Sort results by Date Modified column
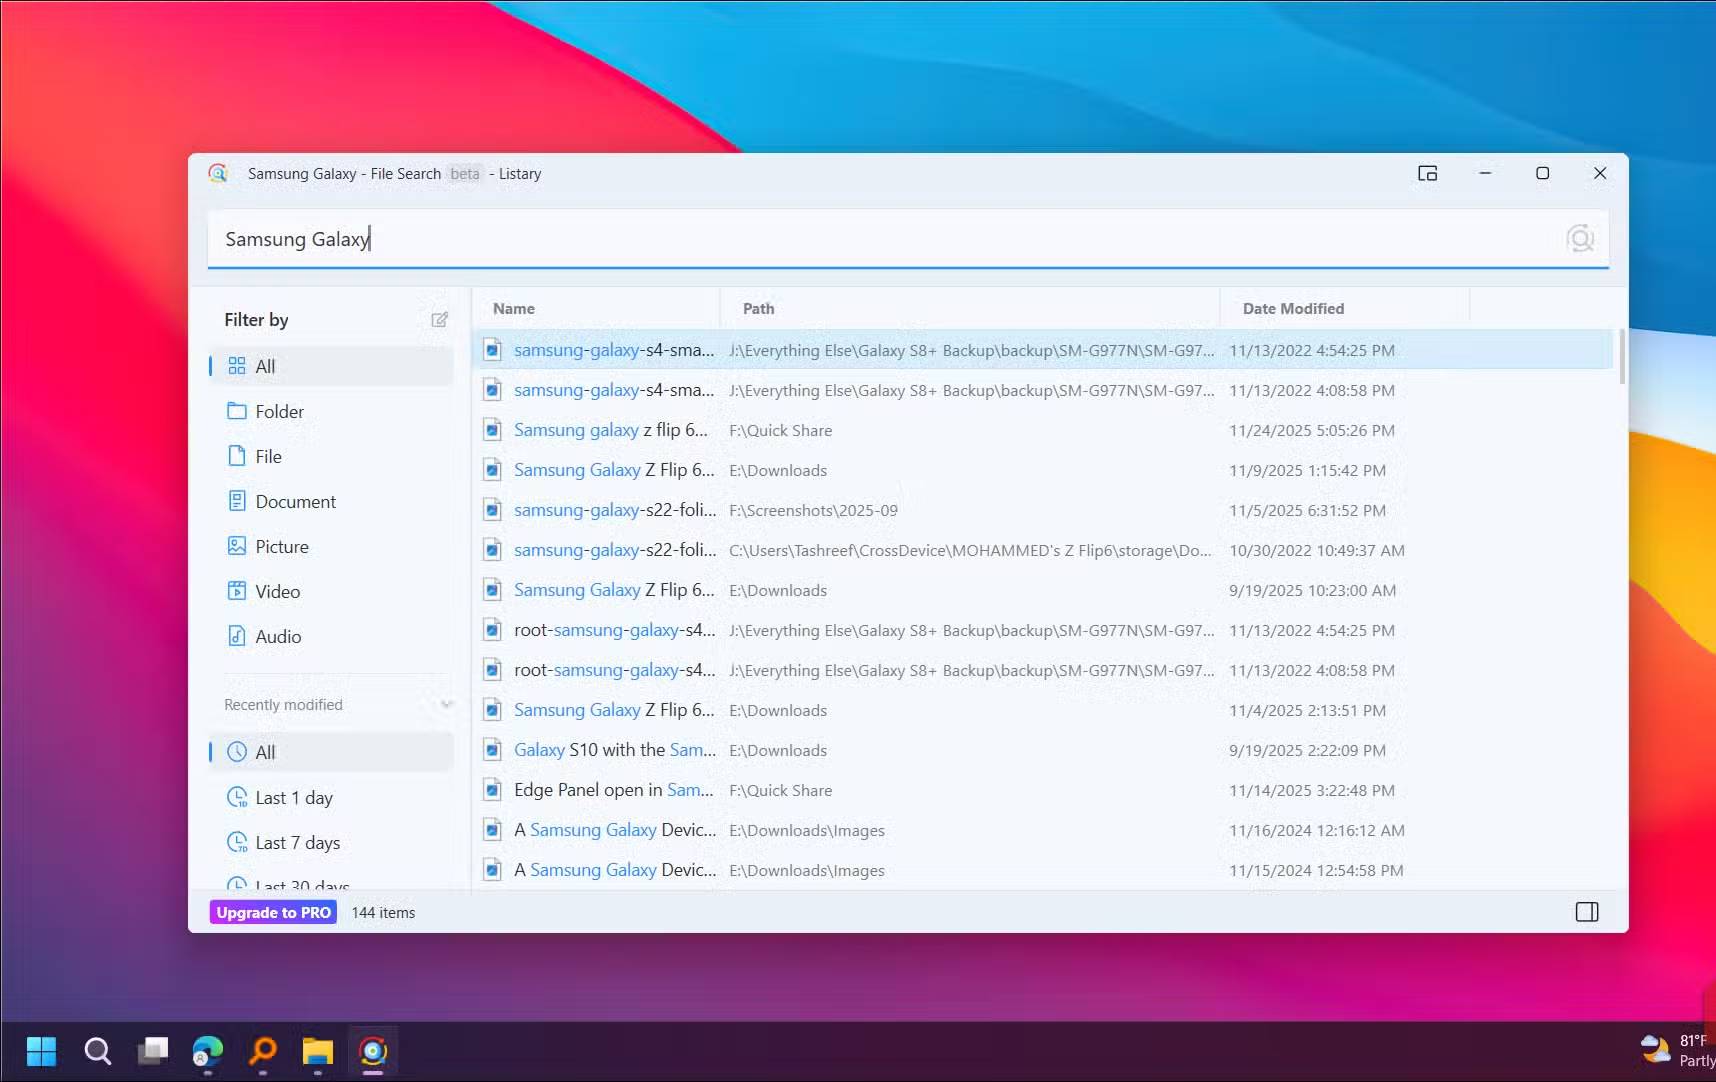The image size is (1716, 1082). pos(1293,309)
